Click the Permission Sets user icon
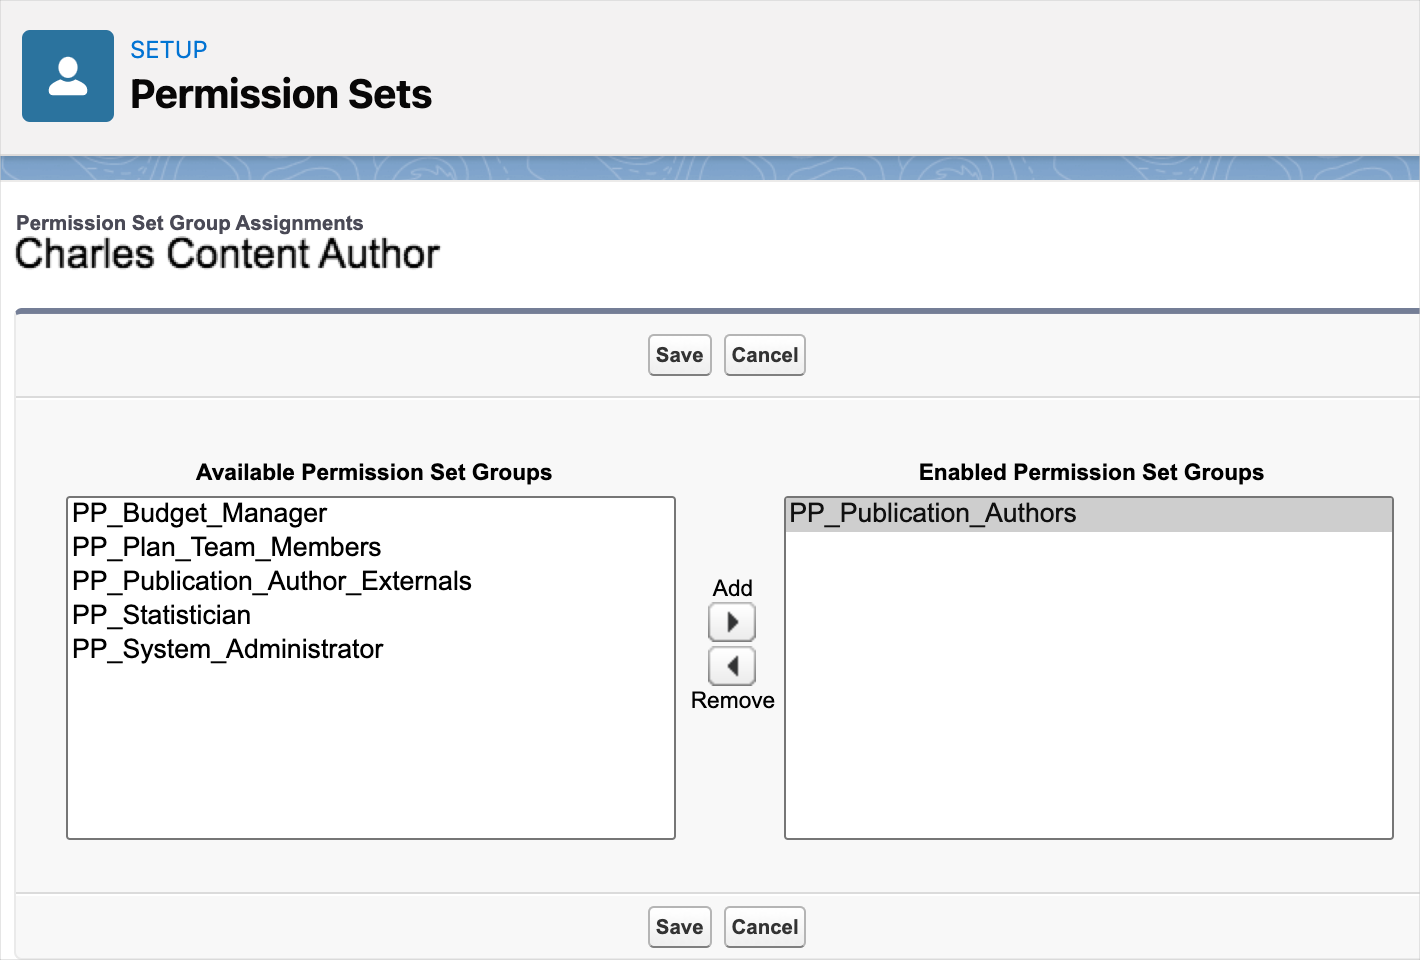The height and width of the screenshot is (960, 1420). tap(68, 76)
